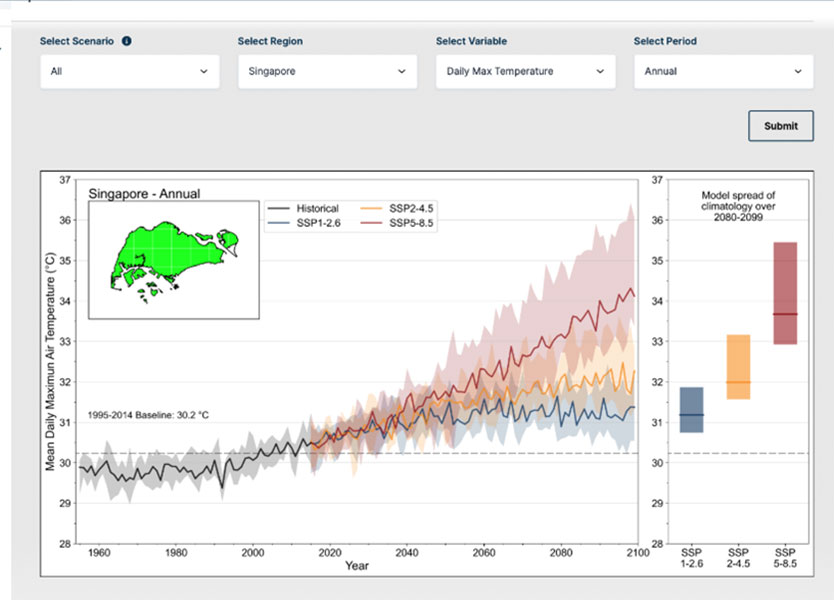
Task: Click the Year x-axis label
Action: point(357,566)
